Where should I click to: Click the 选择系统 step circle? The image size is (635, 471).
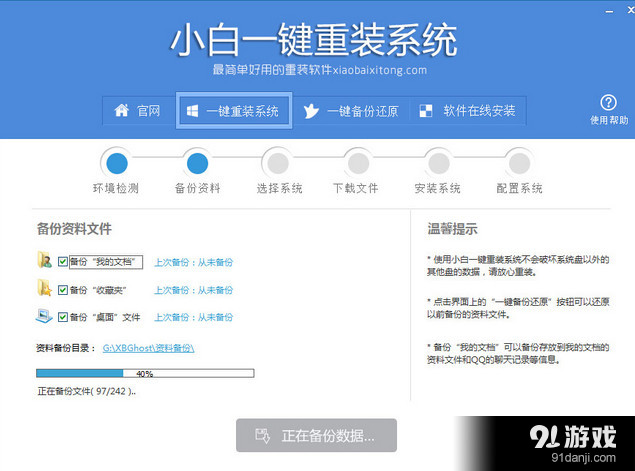[278, 163]
